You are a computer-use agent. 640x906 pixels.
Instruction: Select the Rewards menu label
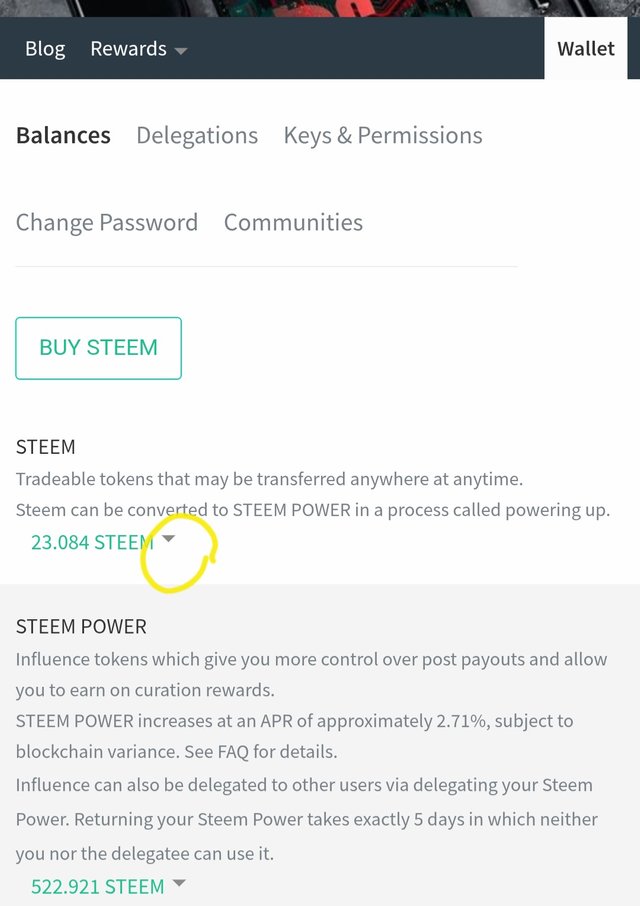128,49
